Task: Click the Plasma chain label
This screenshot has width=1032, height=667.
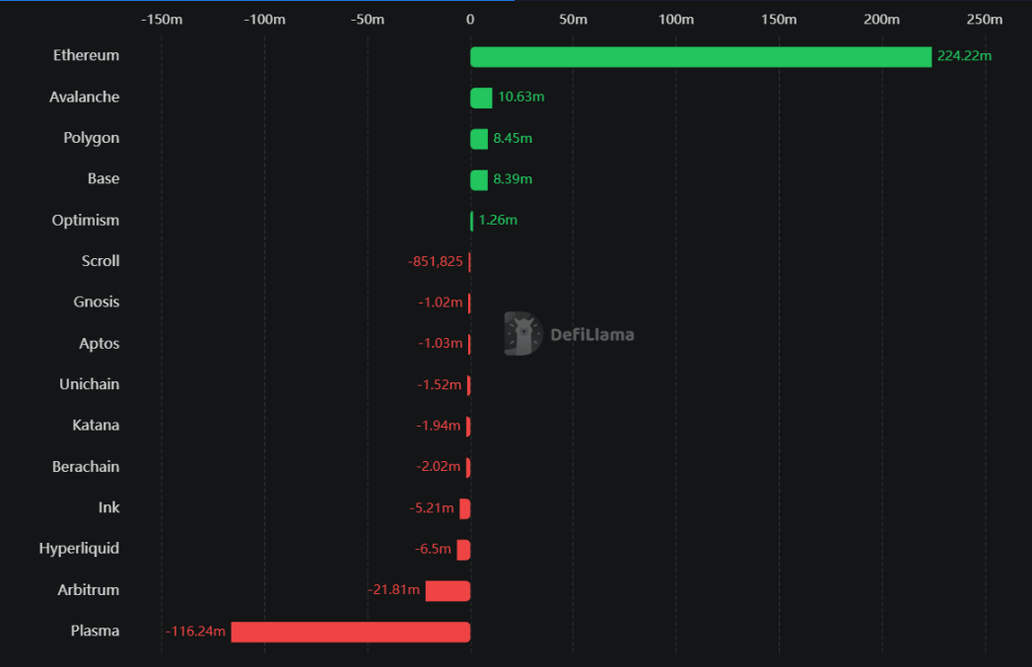Action: pos(95,631)
